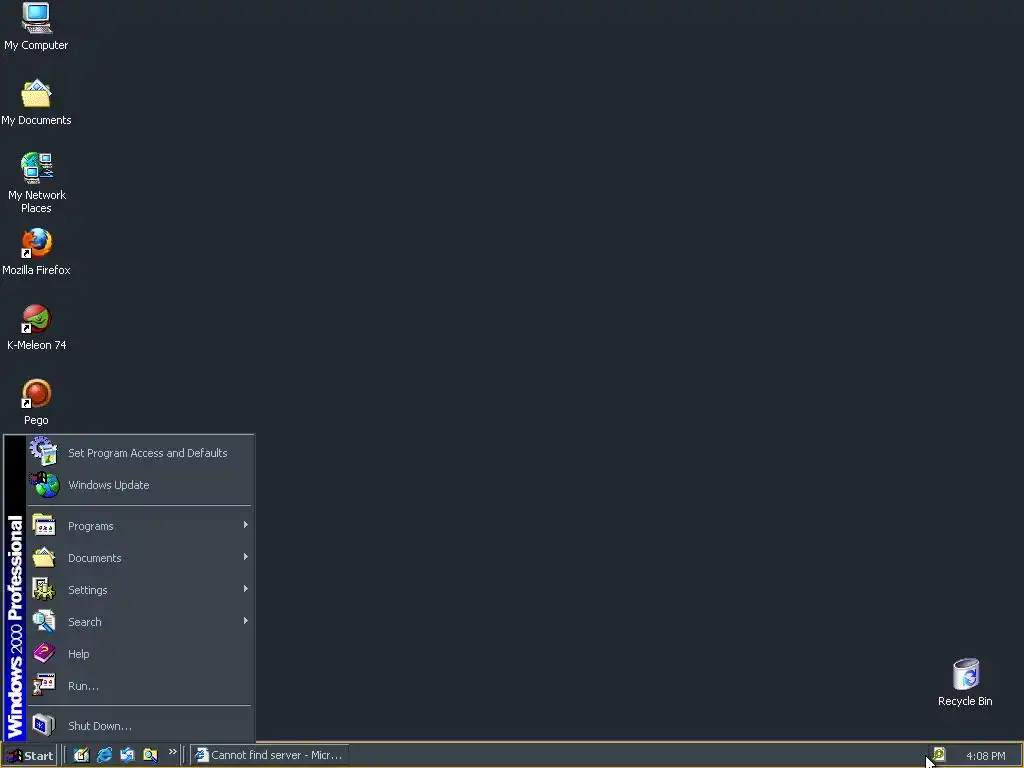1024x768 pixels.
Task: Expand the Programs submenu
Action: (x=139, y=526)
